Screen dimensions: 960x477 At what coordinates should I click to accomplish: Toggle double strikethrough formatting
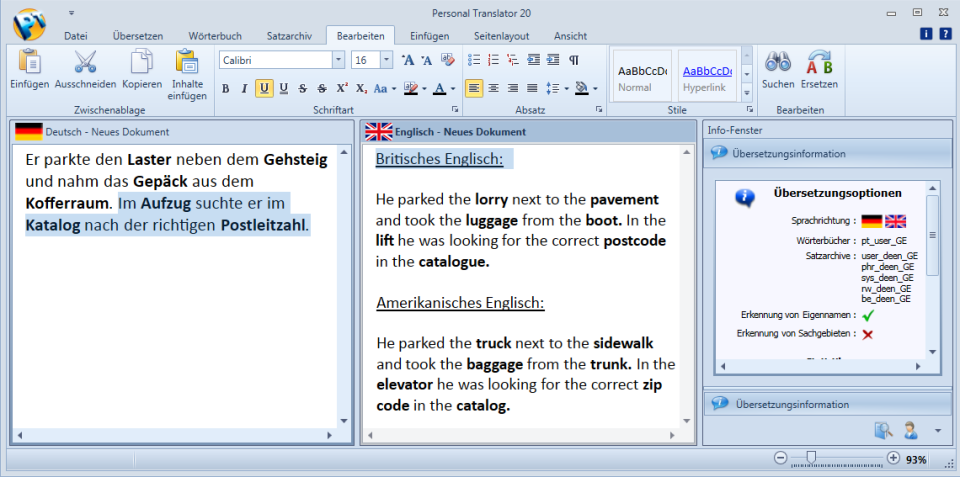[x=322, y=89]
